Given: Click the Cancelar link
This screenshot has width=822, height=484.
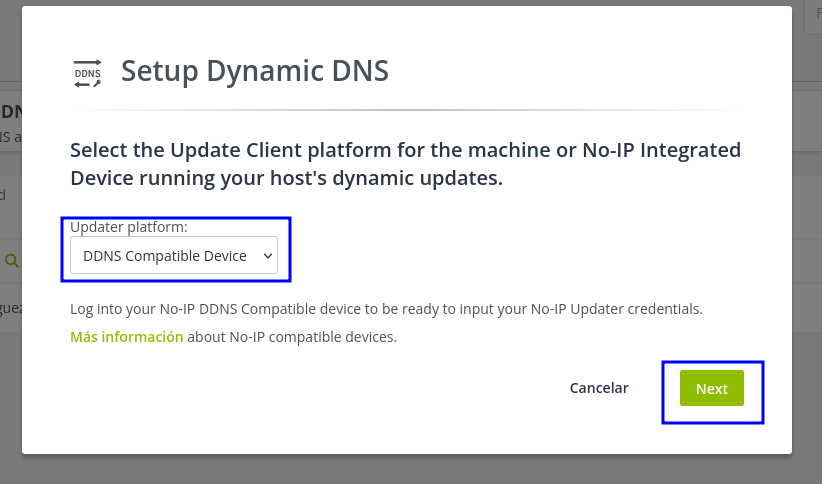Looking at the screenshot, I should [x=599, y=388].
